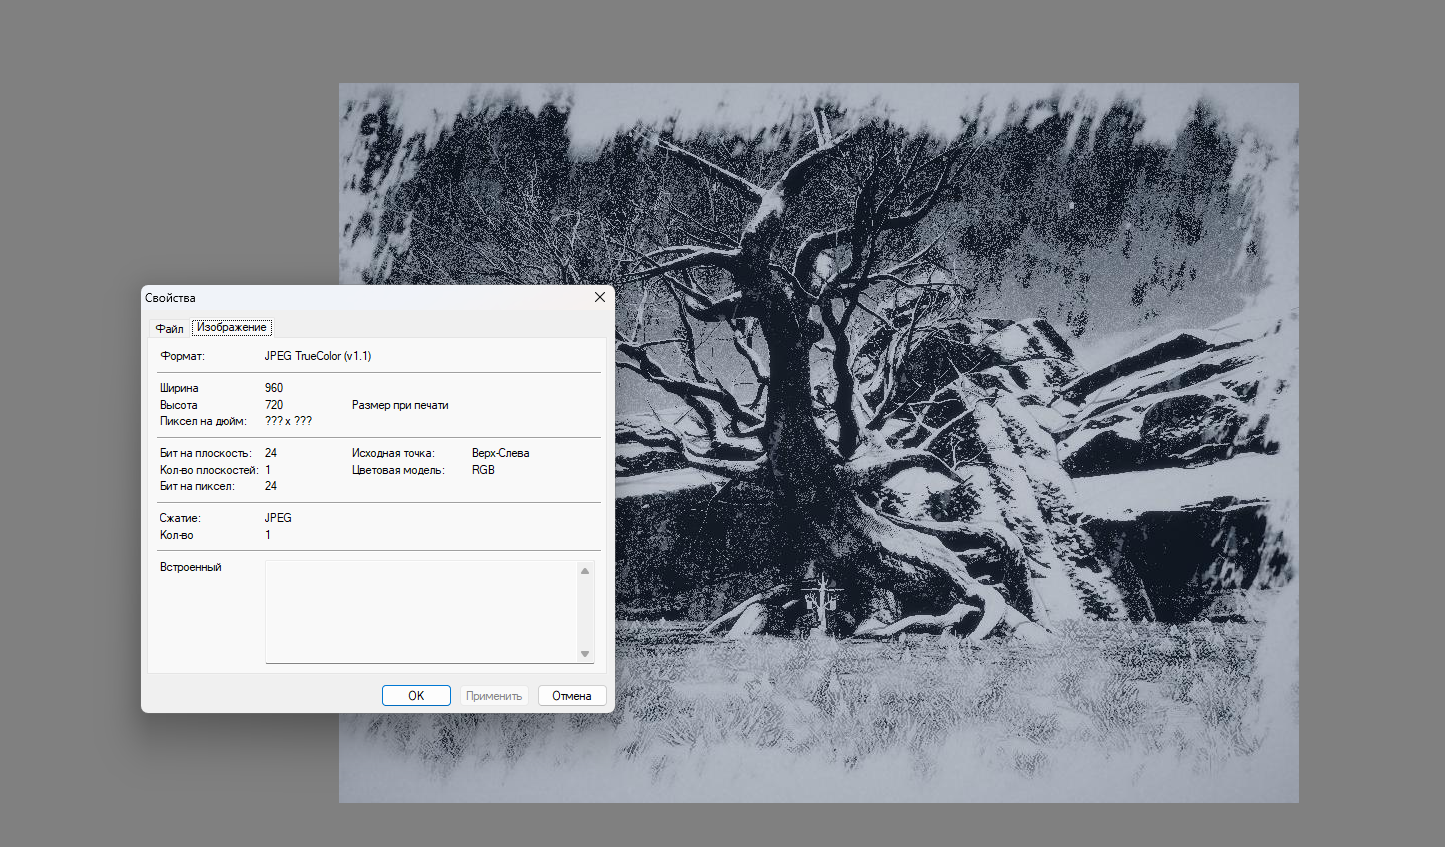Click the Сжатие value JPEG
This screenshot has height=847, width=1445.
pos(278,518)
